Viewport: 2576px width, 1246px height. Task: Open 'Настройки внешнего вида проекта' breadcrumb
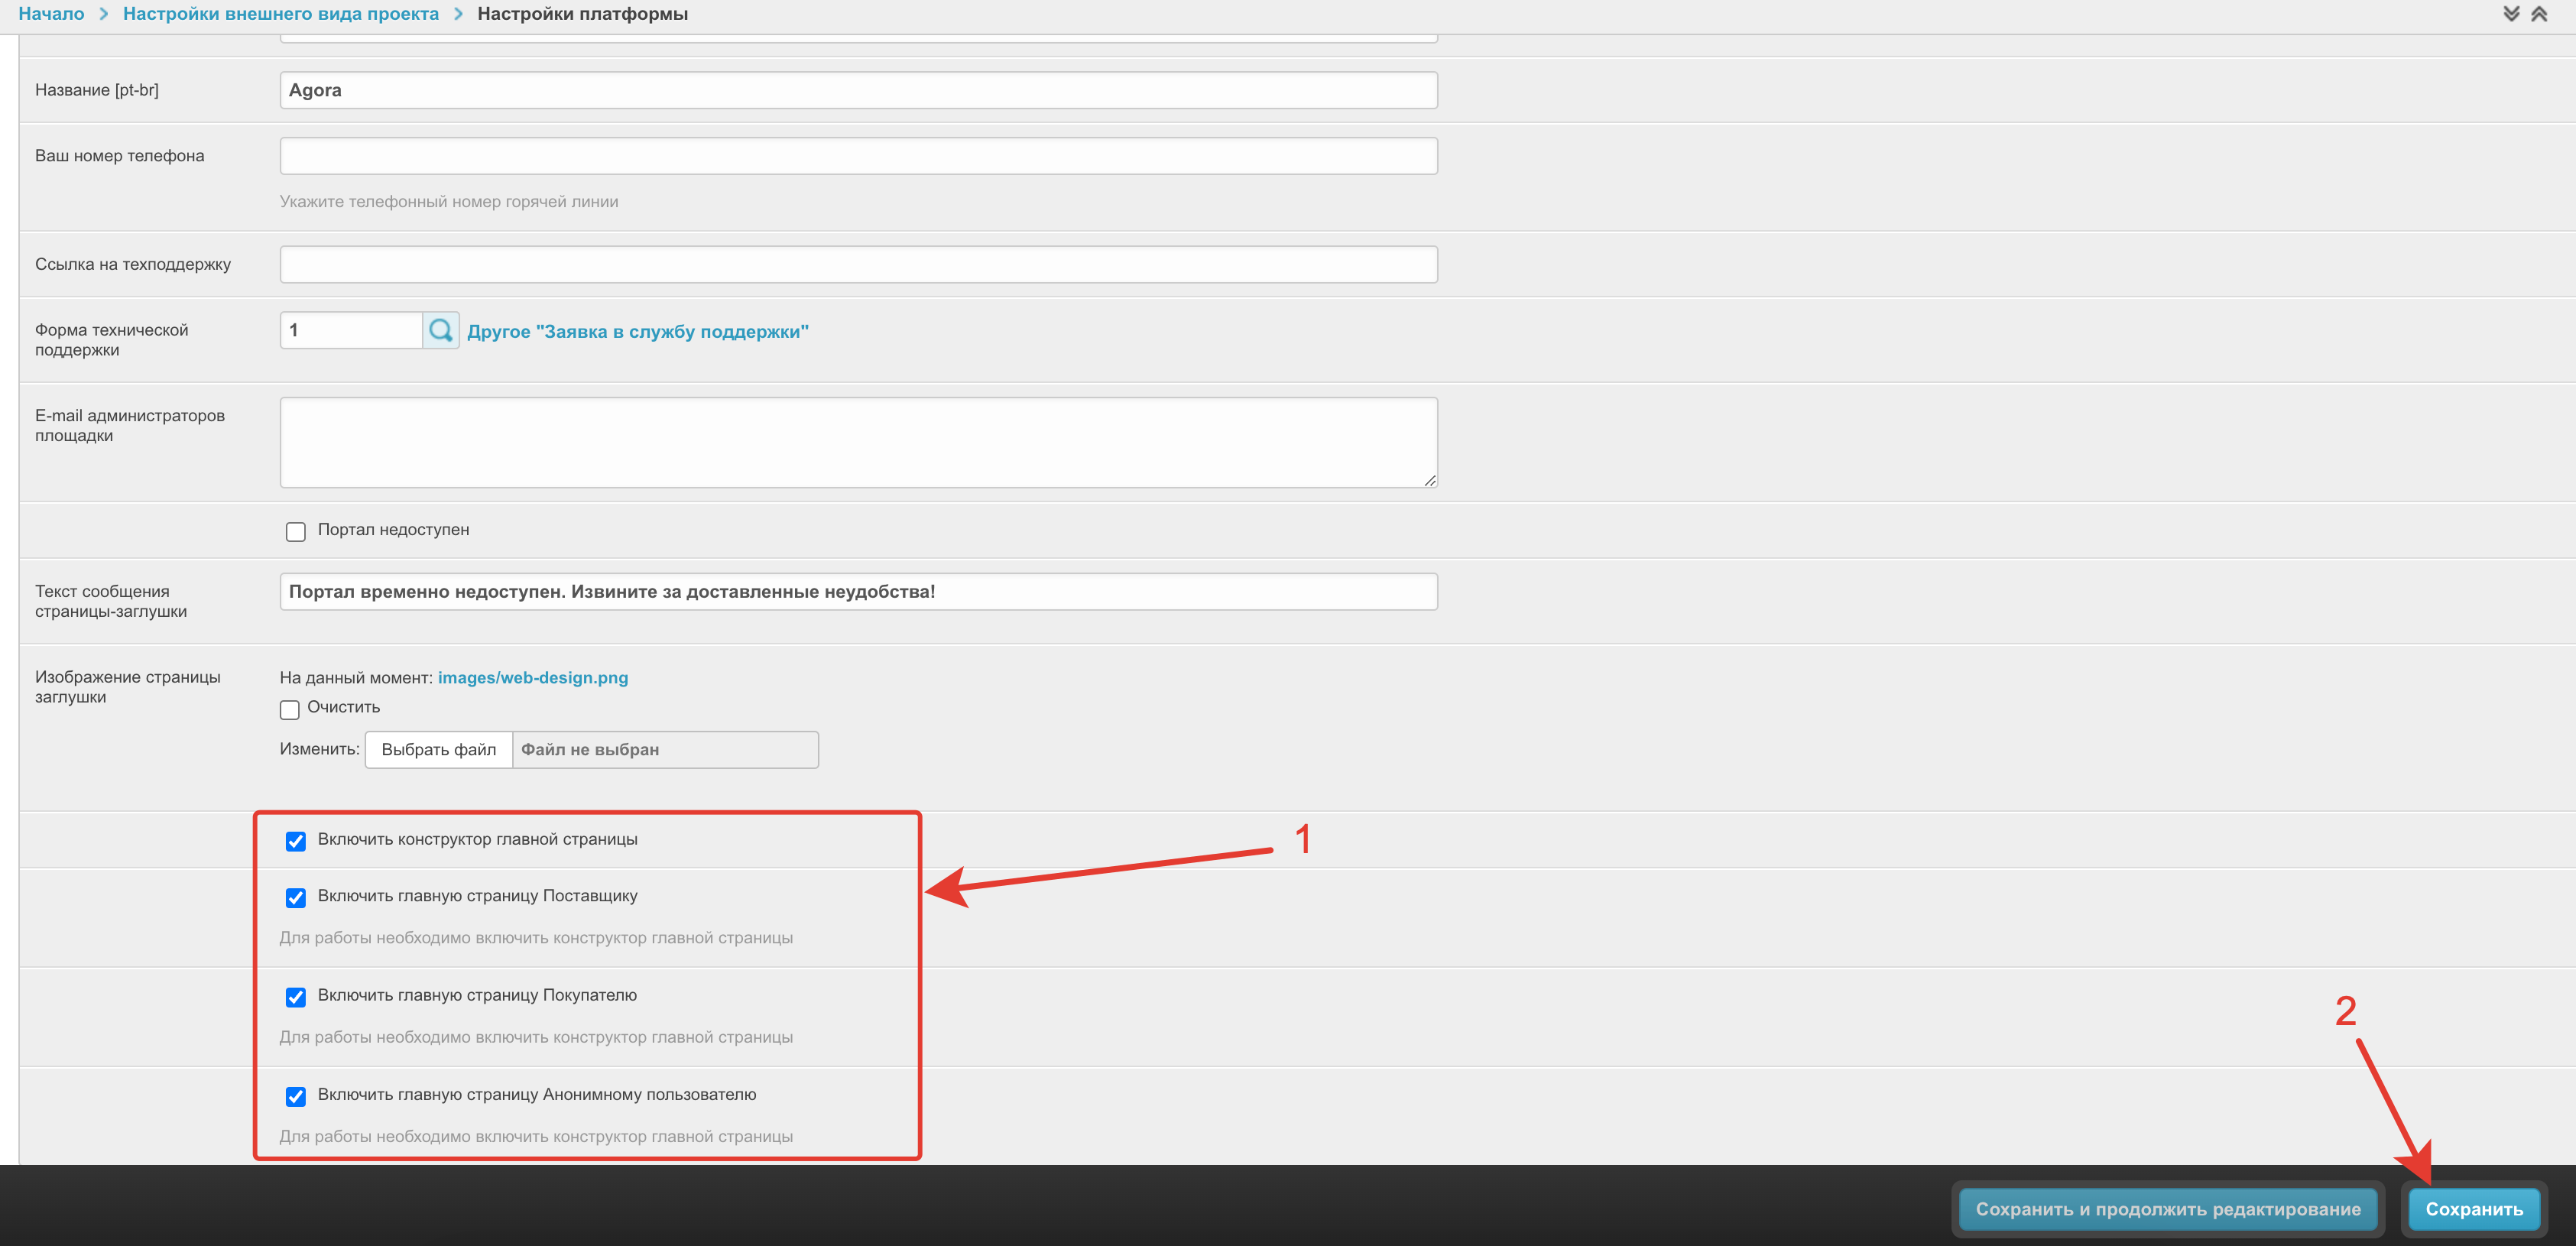[280, 14]
